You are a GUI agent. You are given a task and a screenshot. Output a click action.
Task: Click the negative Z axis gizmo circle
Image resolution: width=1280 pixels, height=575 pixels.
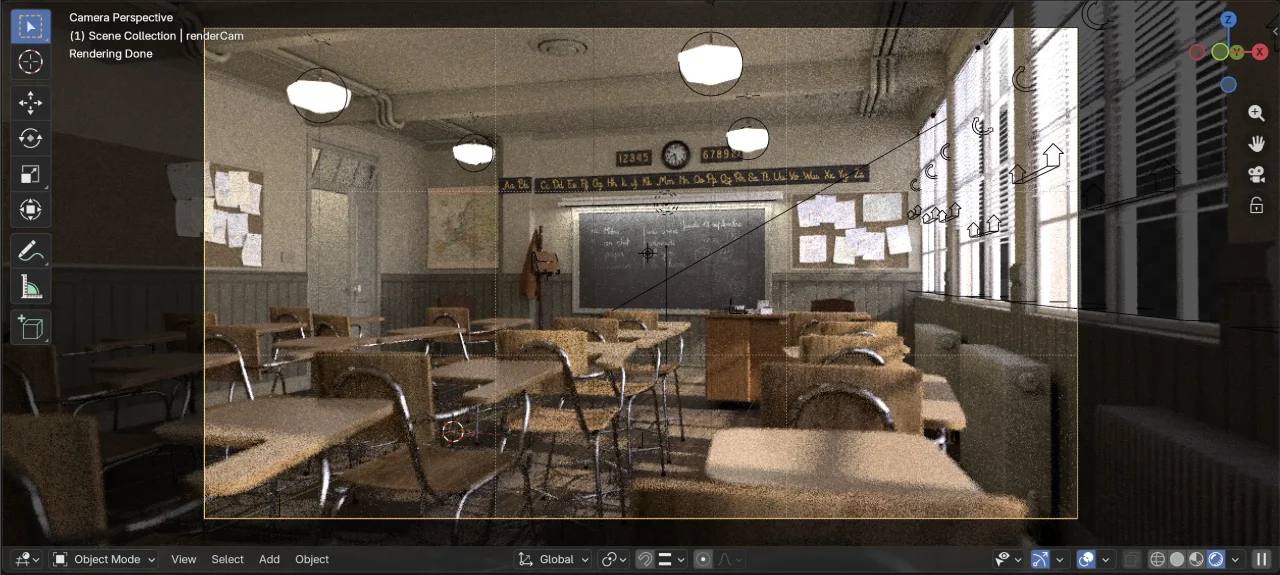[1228, 85]
